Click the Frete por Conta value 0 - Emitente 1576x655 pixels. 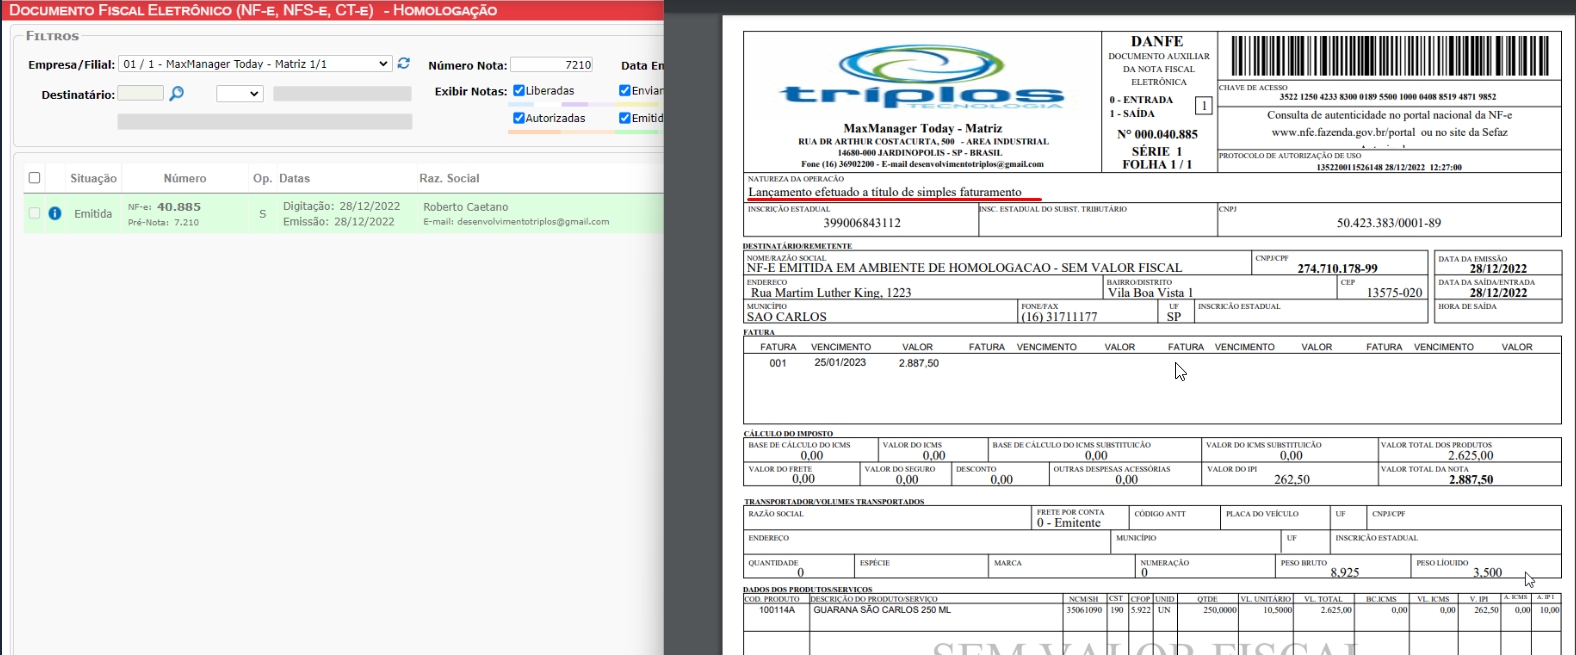1068,523
